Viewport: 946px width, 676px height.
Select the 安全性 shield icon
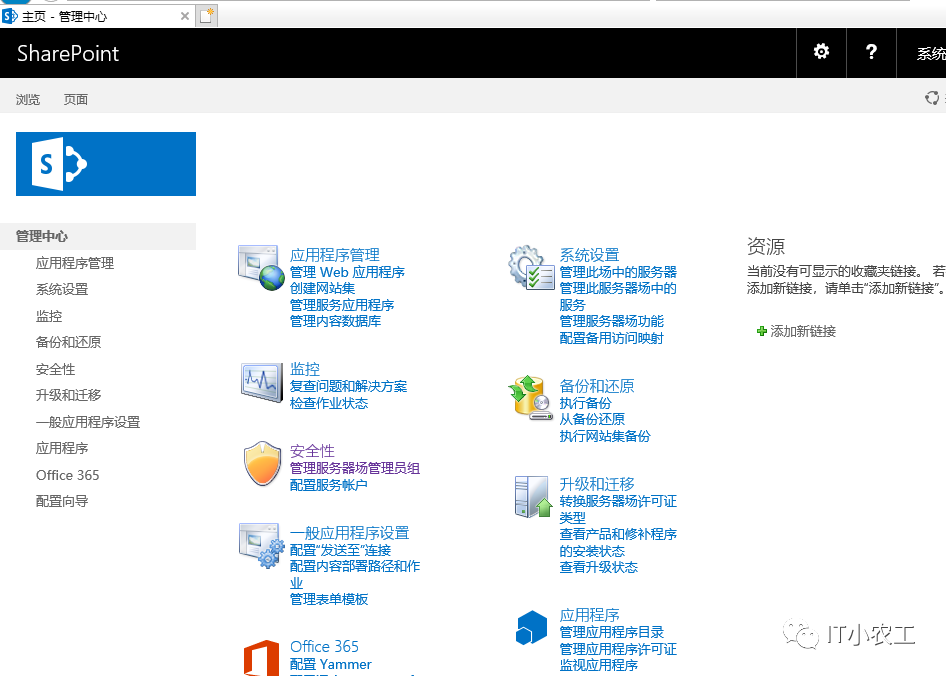pyautogui.click(x=262, y=463)
